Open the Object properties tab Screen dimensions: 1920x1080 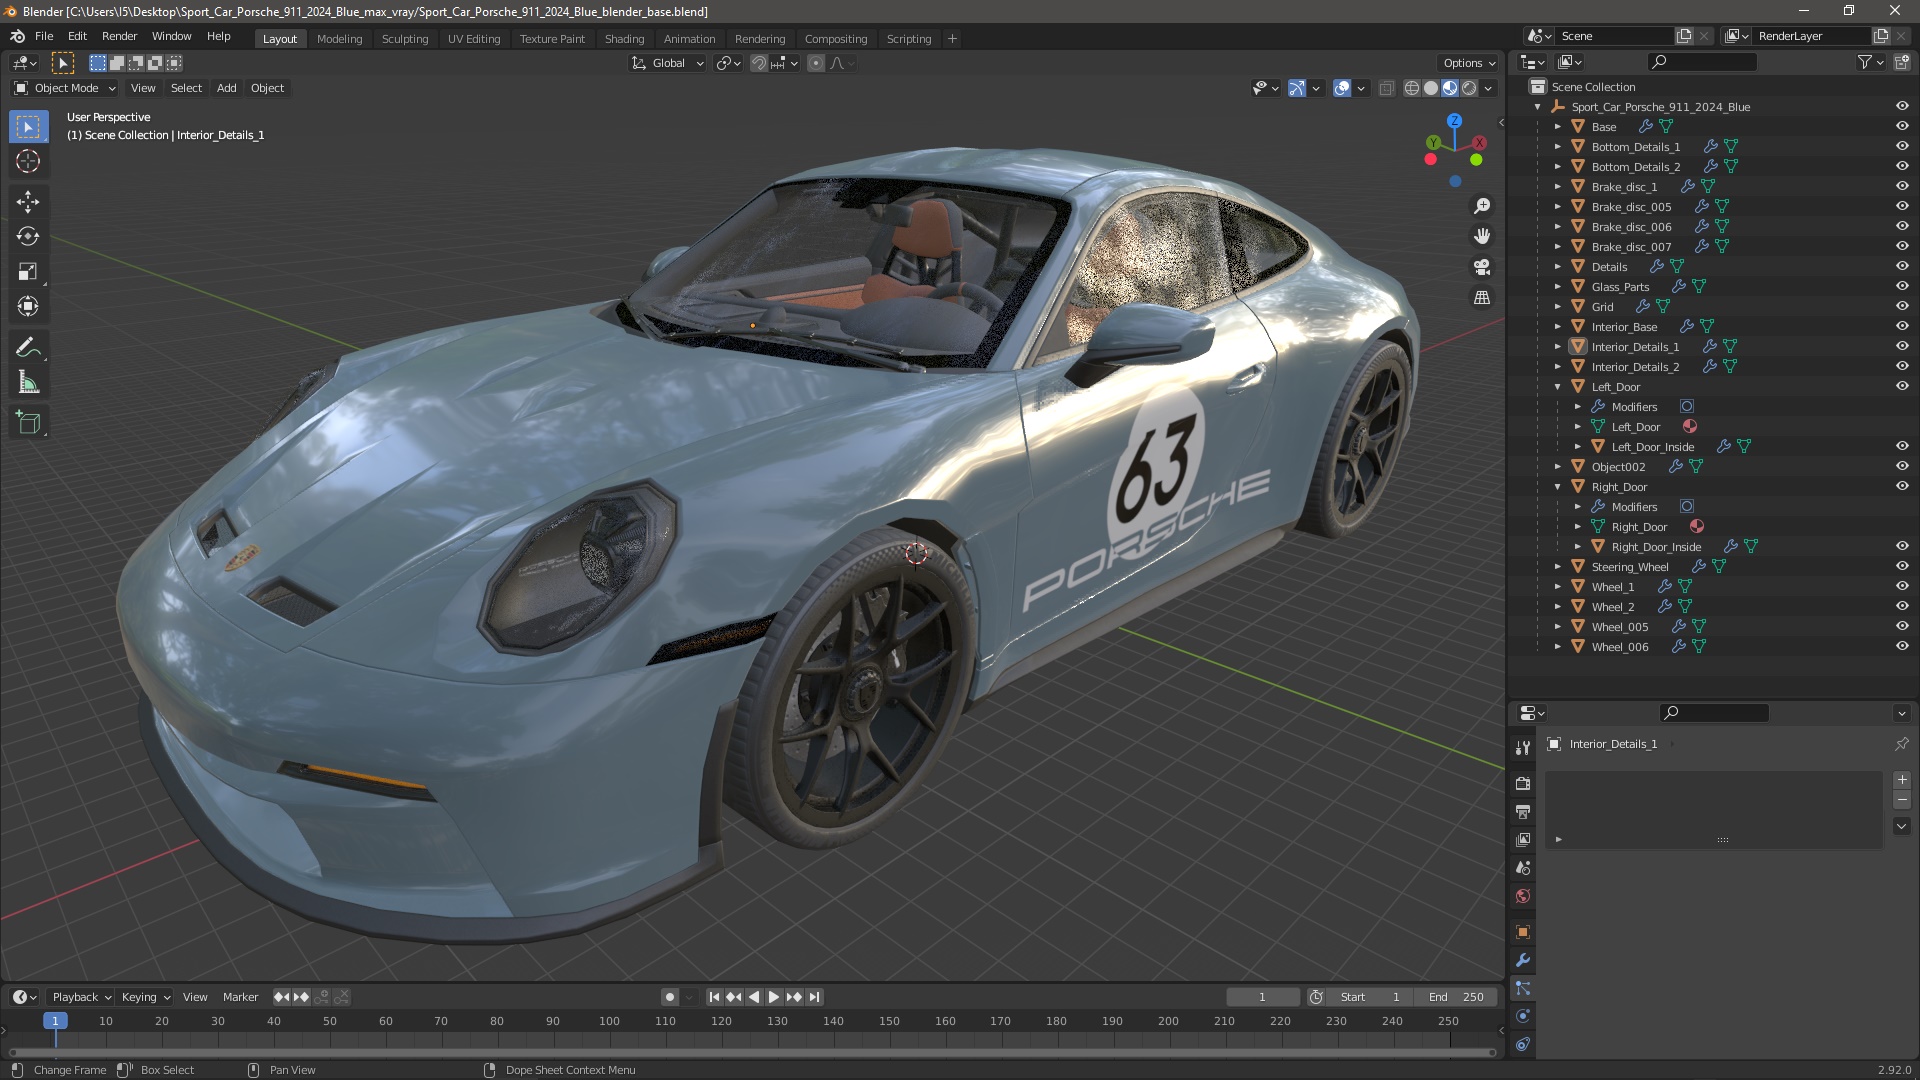[1523, 932]
